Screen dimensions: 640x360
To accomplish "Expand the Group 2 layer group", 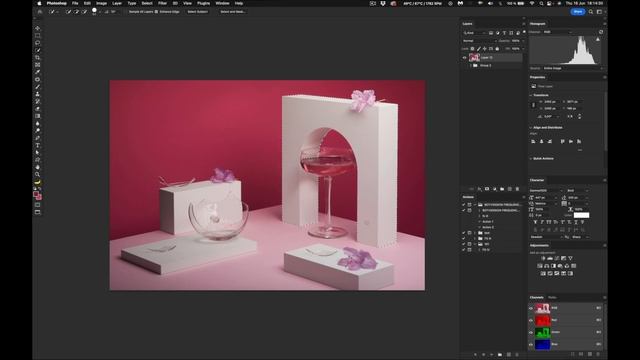I will (x=471, y=65).
